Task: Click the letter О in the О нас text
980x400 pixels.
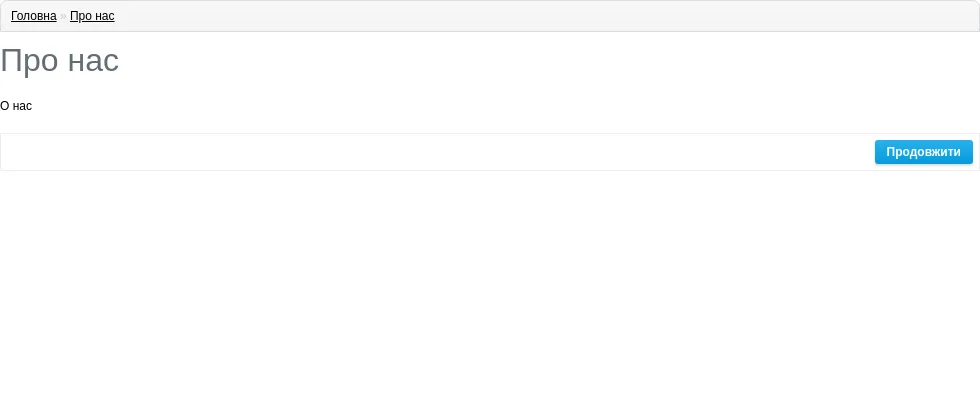Action: (4, 106)
